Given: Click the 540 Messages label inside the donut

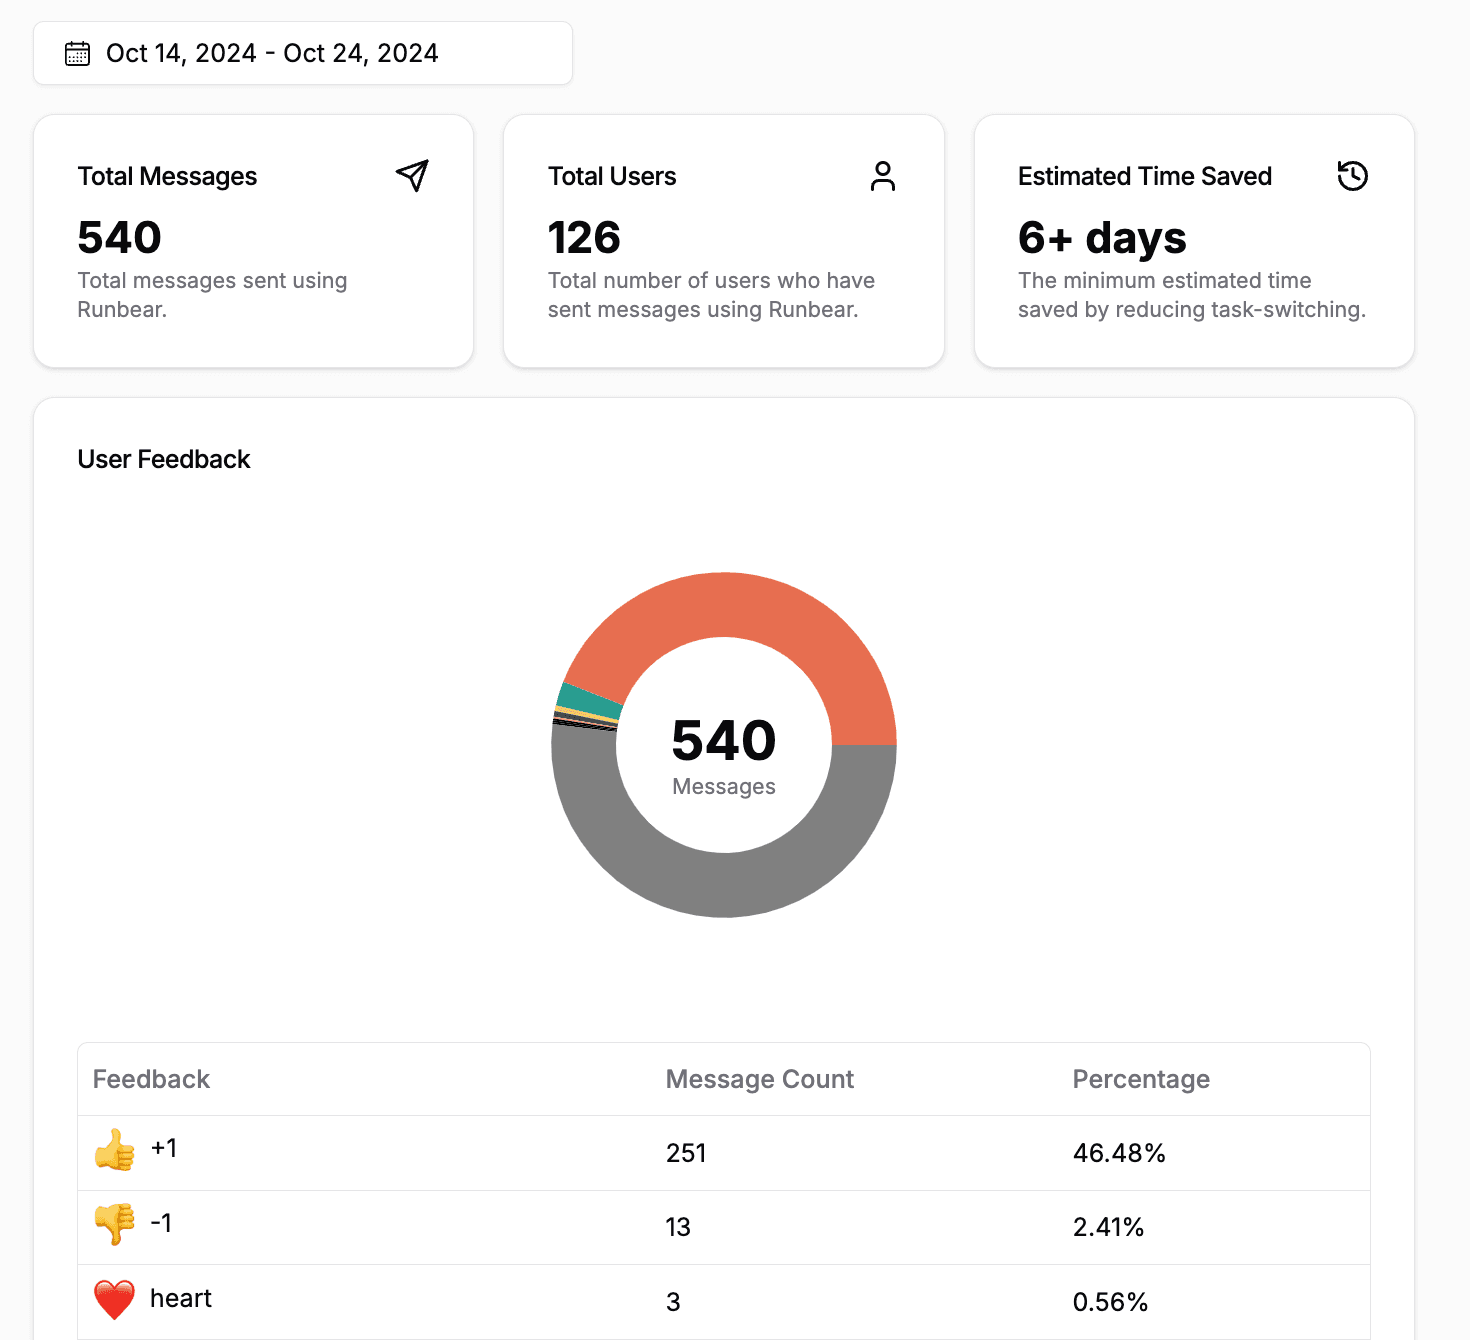Looking at the screenshot, I should tap(724, 755).
